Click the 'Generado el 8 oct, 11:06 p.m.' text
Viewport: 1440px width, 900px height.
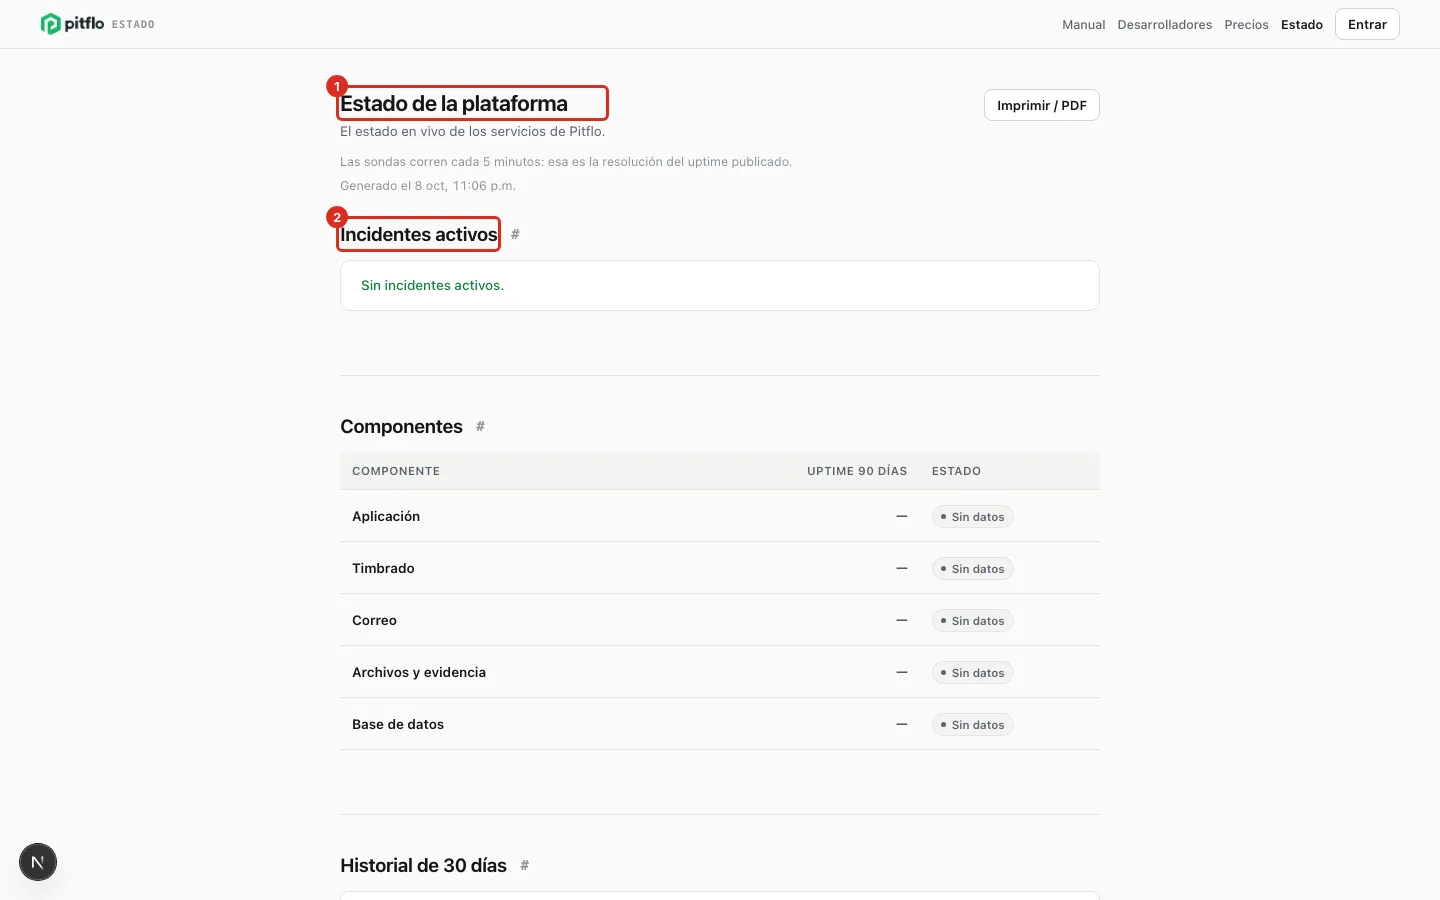(x=428, y=186)
